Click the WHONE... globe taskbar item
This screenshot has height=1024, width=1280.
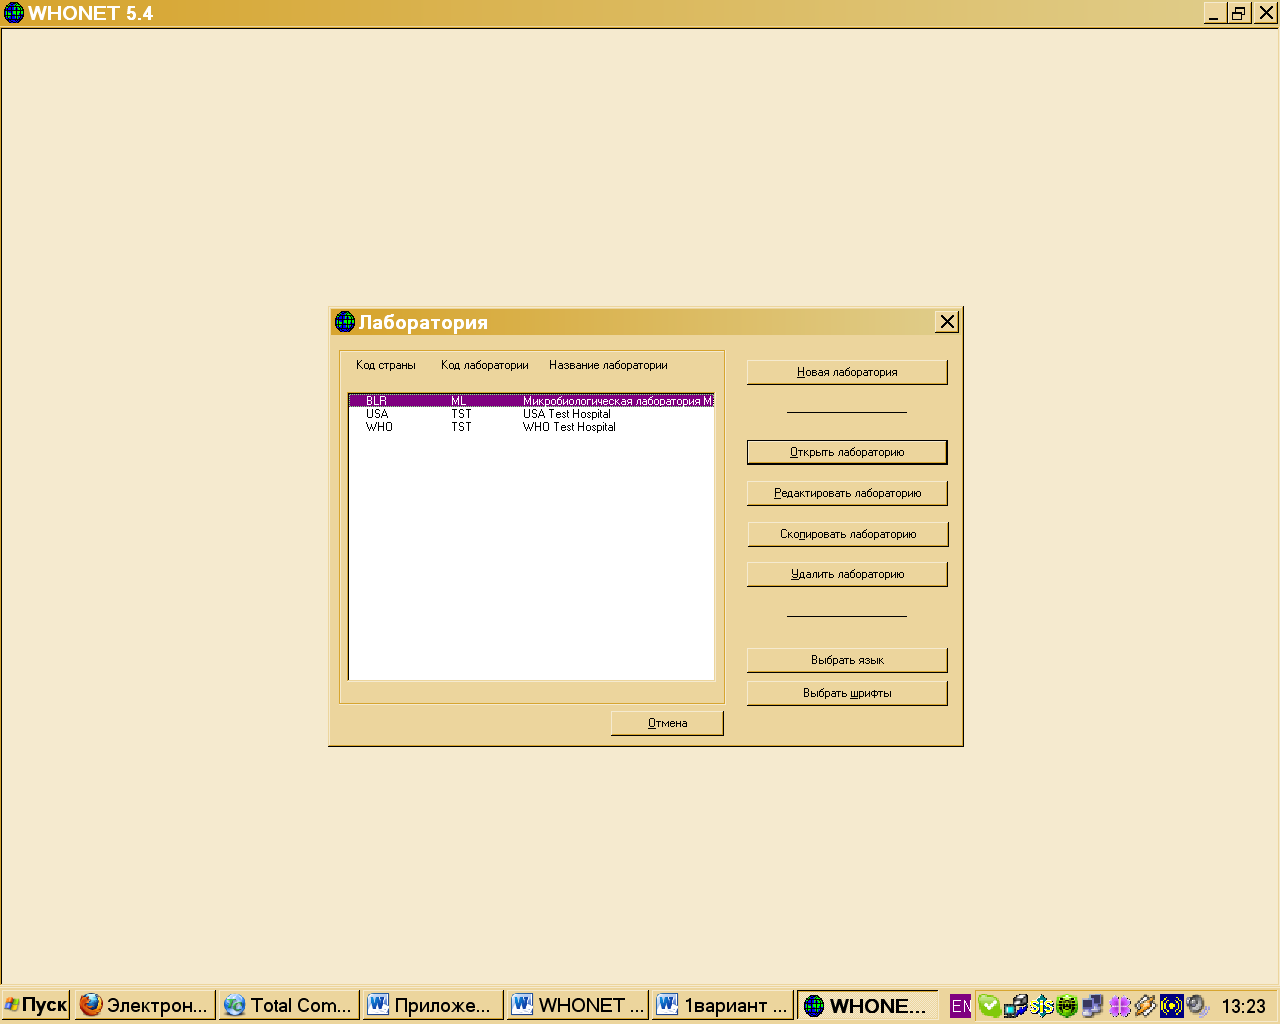pos(867,1005)
